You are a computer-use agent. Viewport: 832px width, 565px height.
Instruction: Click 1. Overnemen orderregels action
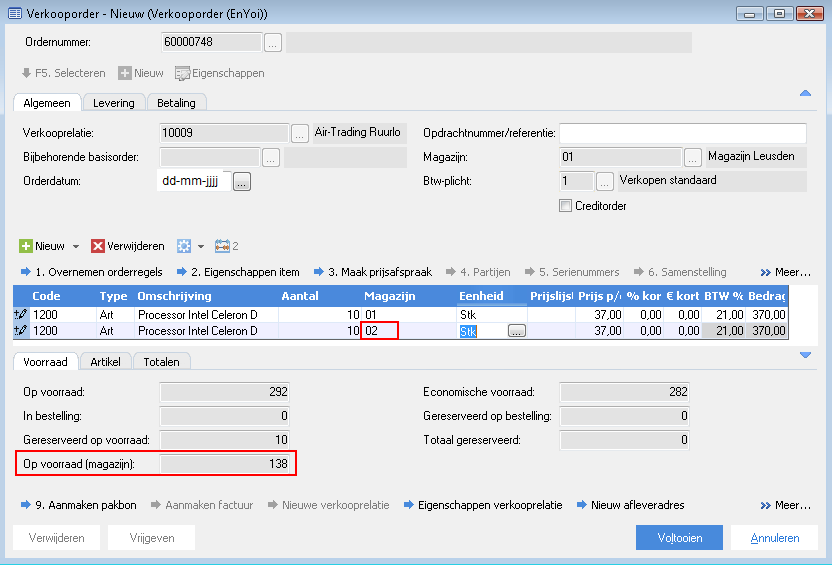[x=91, y=272]
